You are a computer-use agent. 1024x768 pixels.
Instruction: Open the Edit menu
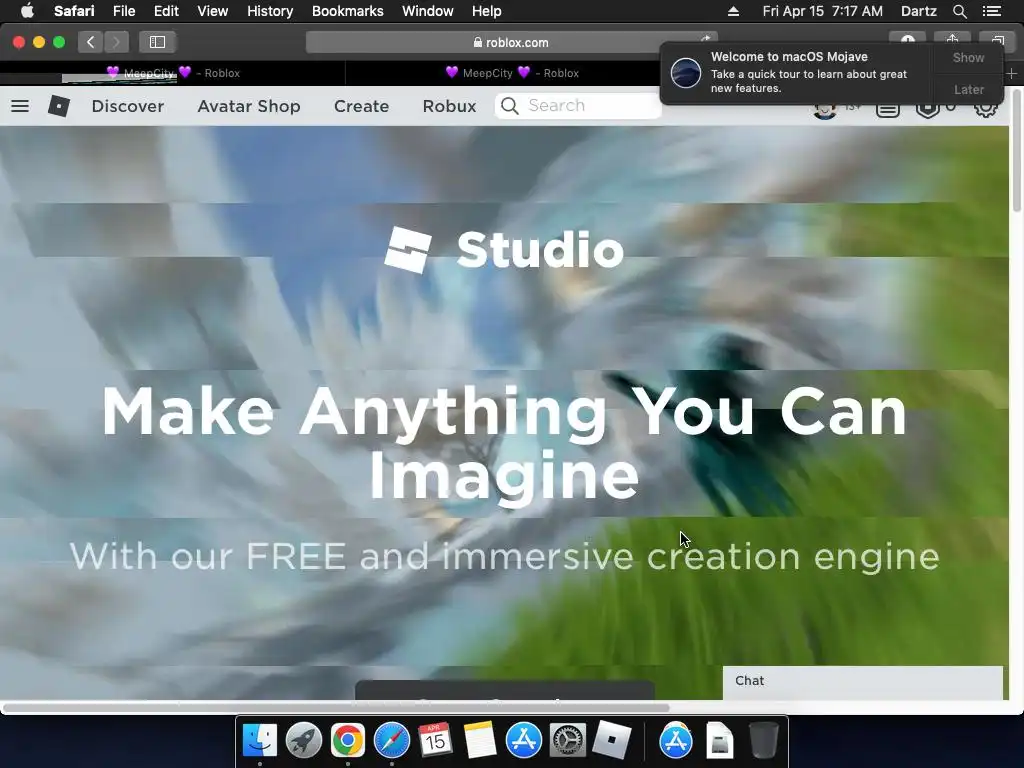click(x=166, y=11)
